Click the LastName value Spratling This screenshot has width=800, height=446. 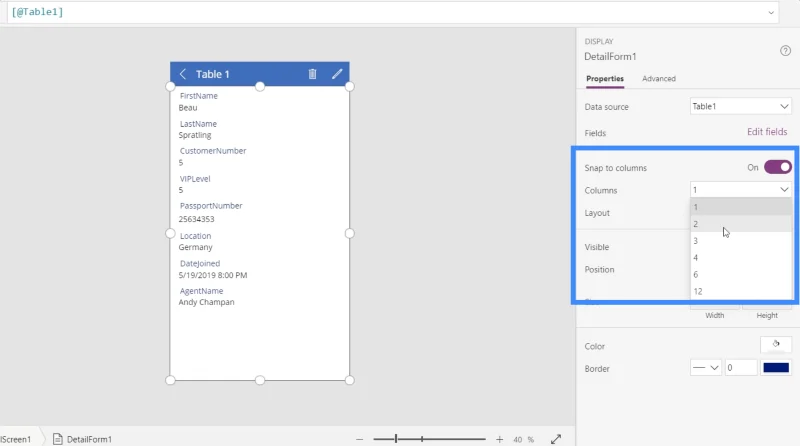click(x=195, y=135)
